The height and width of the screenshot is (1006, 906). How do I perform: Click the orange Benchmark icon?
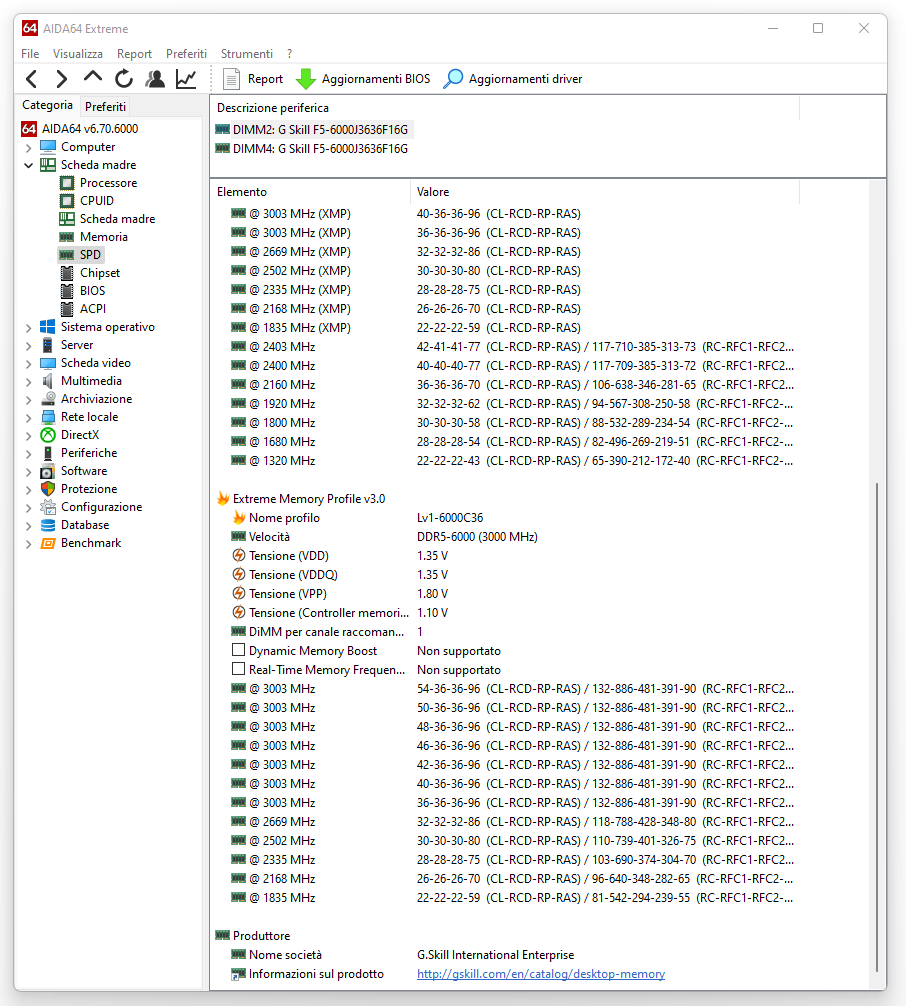pyautogui.click(x=47, y=543)
